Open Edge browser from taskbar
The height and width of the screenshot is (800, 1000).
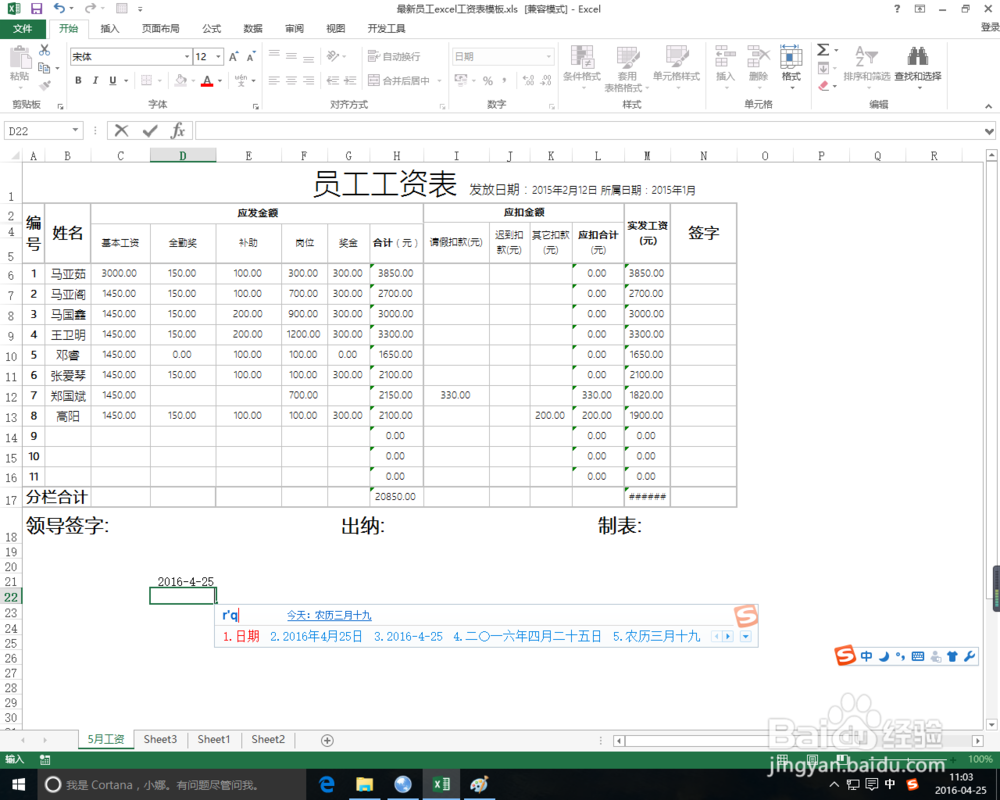pyautogui.click(x=327, y=784)
